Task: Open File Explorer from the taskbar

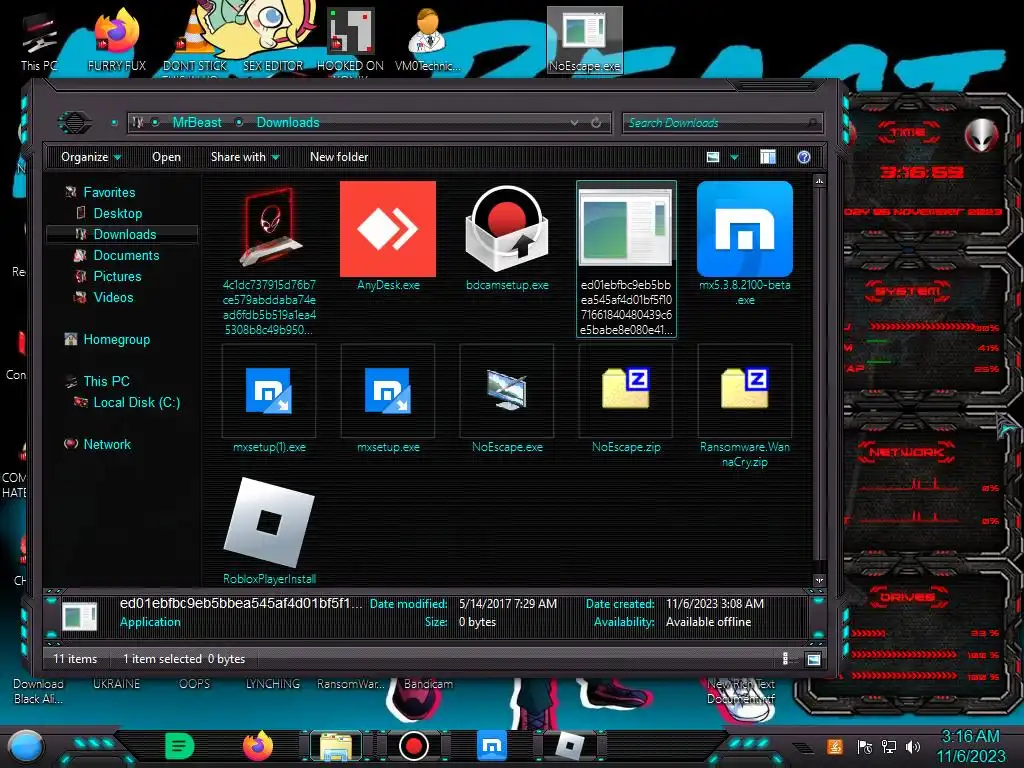Action: point(336,746)
